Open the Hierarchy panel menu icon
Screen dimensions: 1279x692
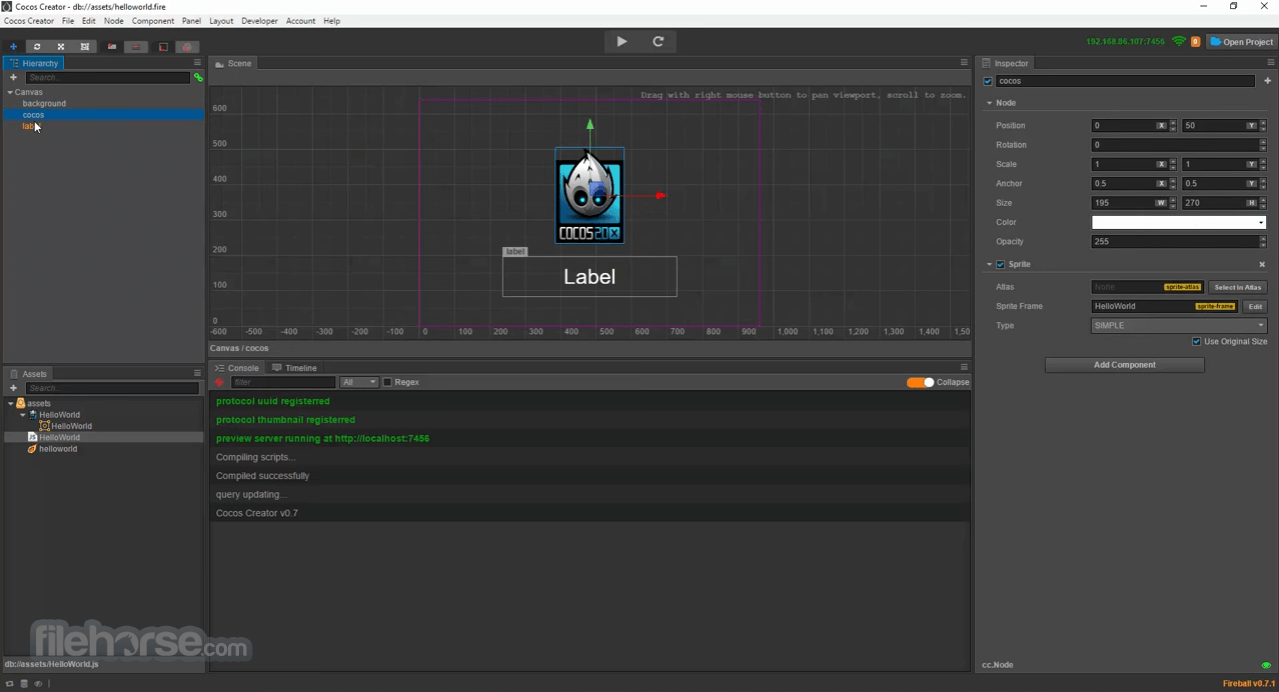click(197, 63)
